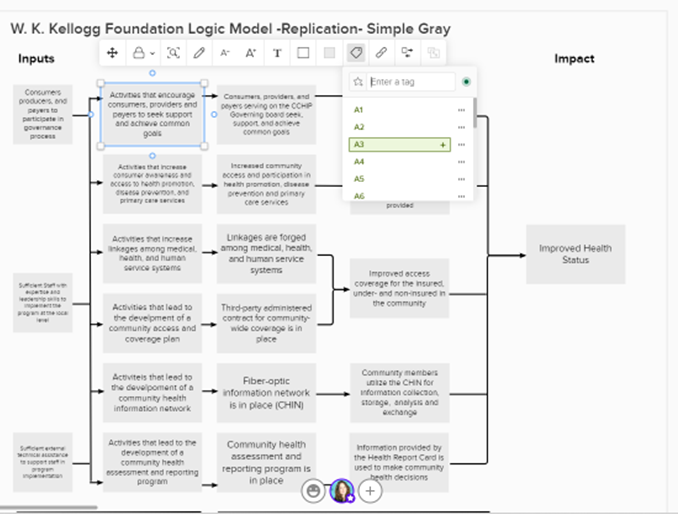
Task: Open more options for tag A1
Action: [461, 110]
